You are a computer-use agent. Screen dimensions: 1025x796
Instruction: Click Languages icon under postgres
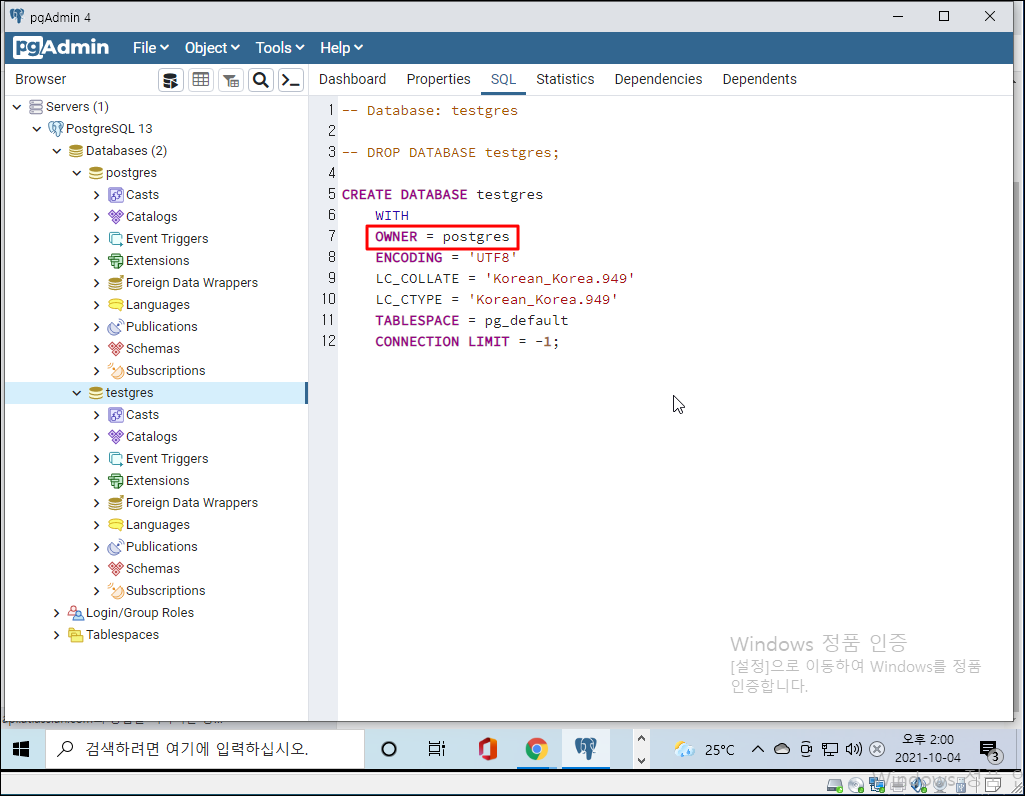coord(116,305)
